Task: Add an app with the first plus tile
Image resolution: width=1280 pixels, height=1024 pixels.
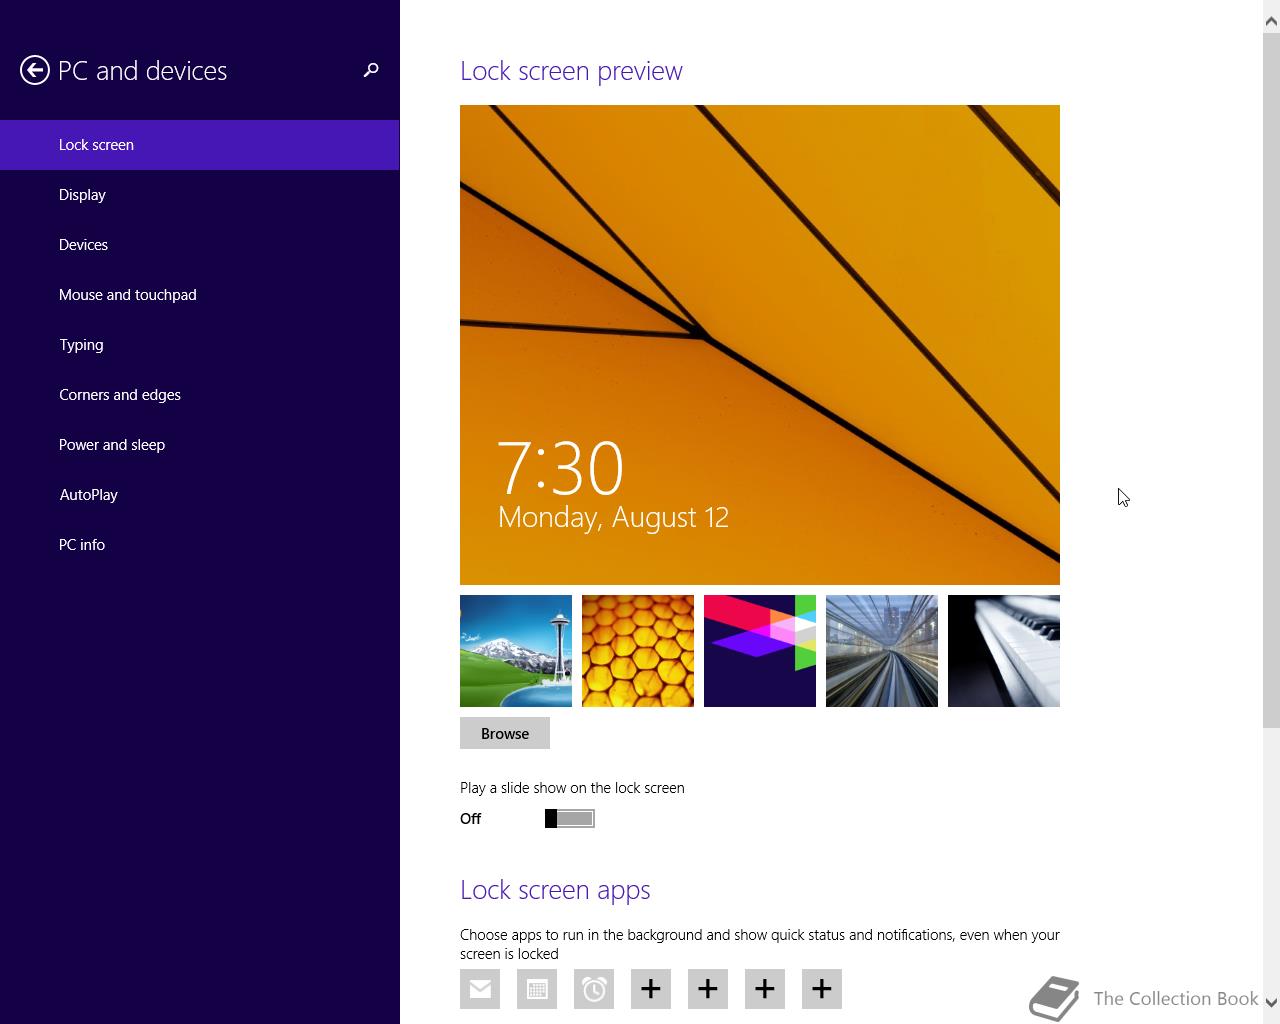Action: pos(651,989)
